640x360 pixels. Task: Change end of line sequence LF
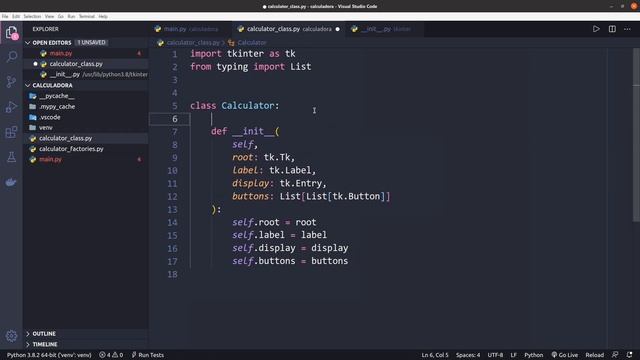(513, 355)
